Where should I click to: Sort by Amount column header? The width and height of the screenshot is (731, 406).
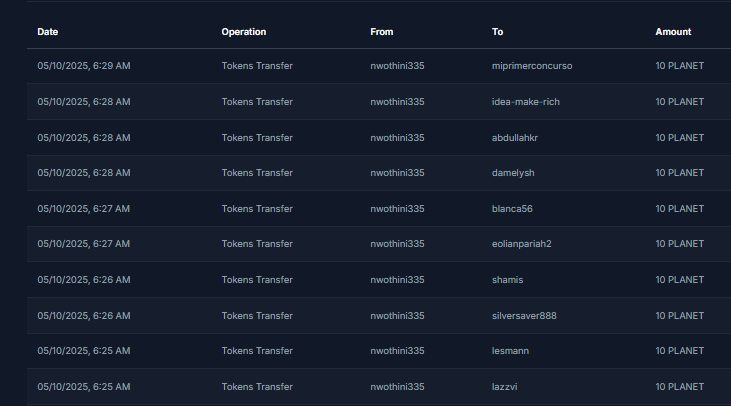(673, 32)
